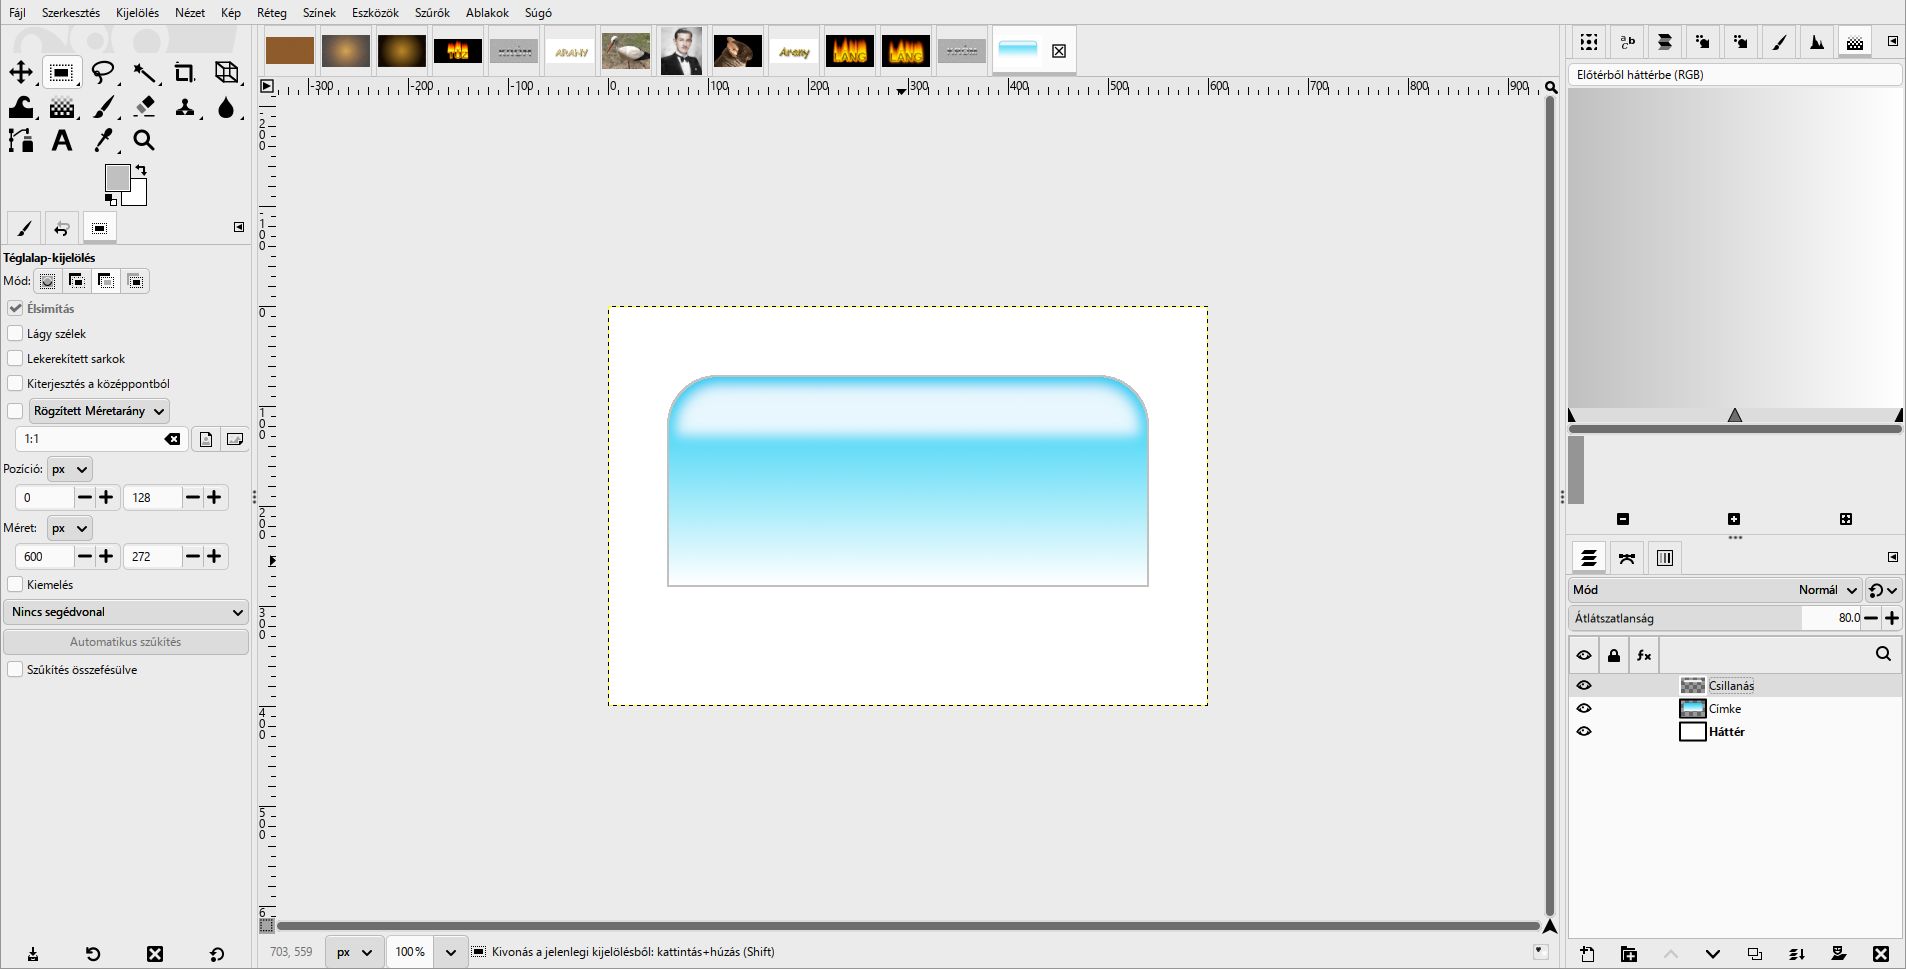This screenshot has width=1906, height=969.
Task: Open the Szűrők menu
Action: pyautogui.click(x=432, y=13)
